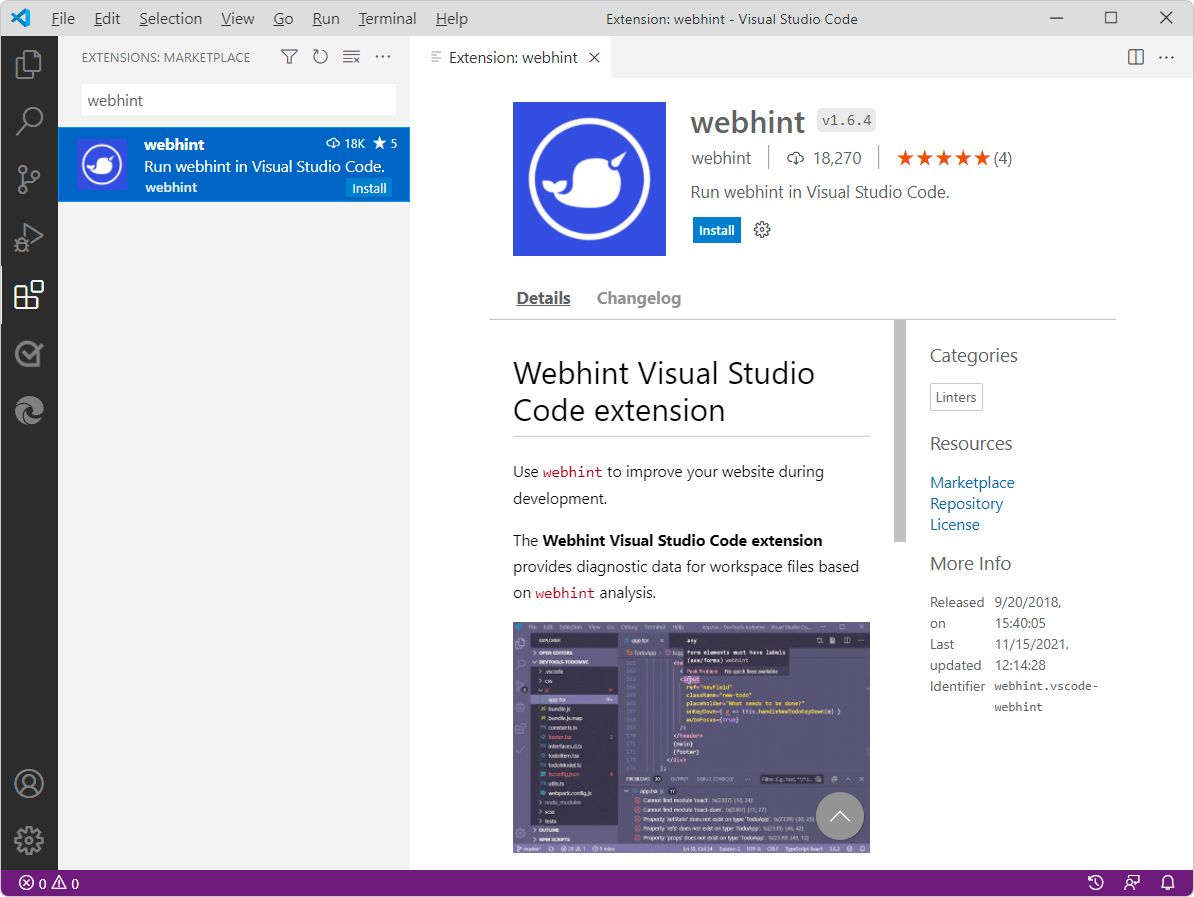This screenshot has width=1194, height=897.
Task: Click the Last updated date 11/15/2021
Action: pyautogui.click(x=1032, y=655)
